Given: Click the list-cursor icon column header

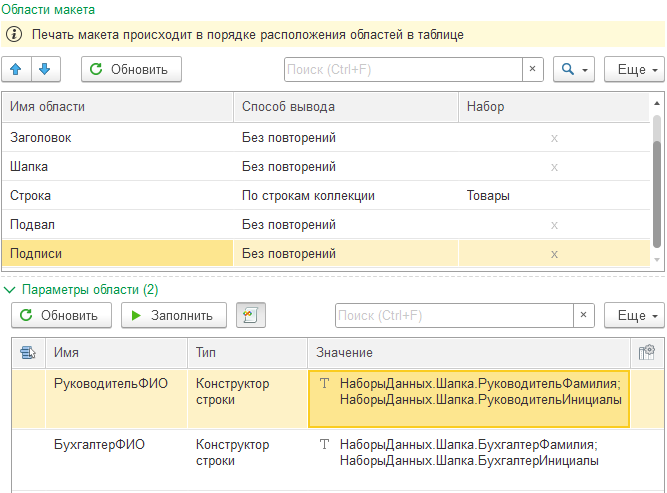Looking at the screenshot, I should tap(29, 353).
